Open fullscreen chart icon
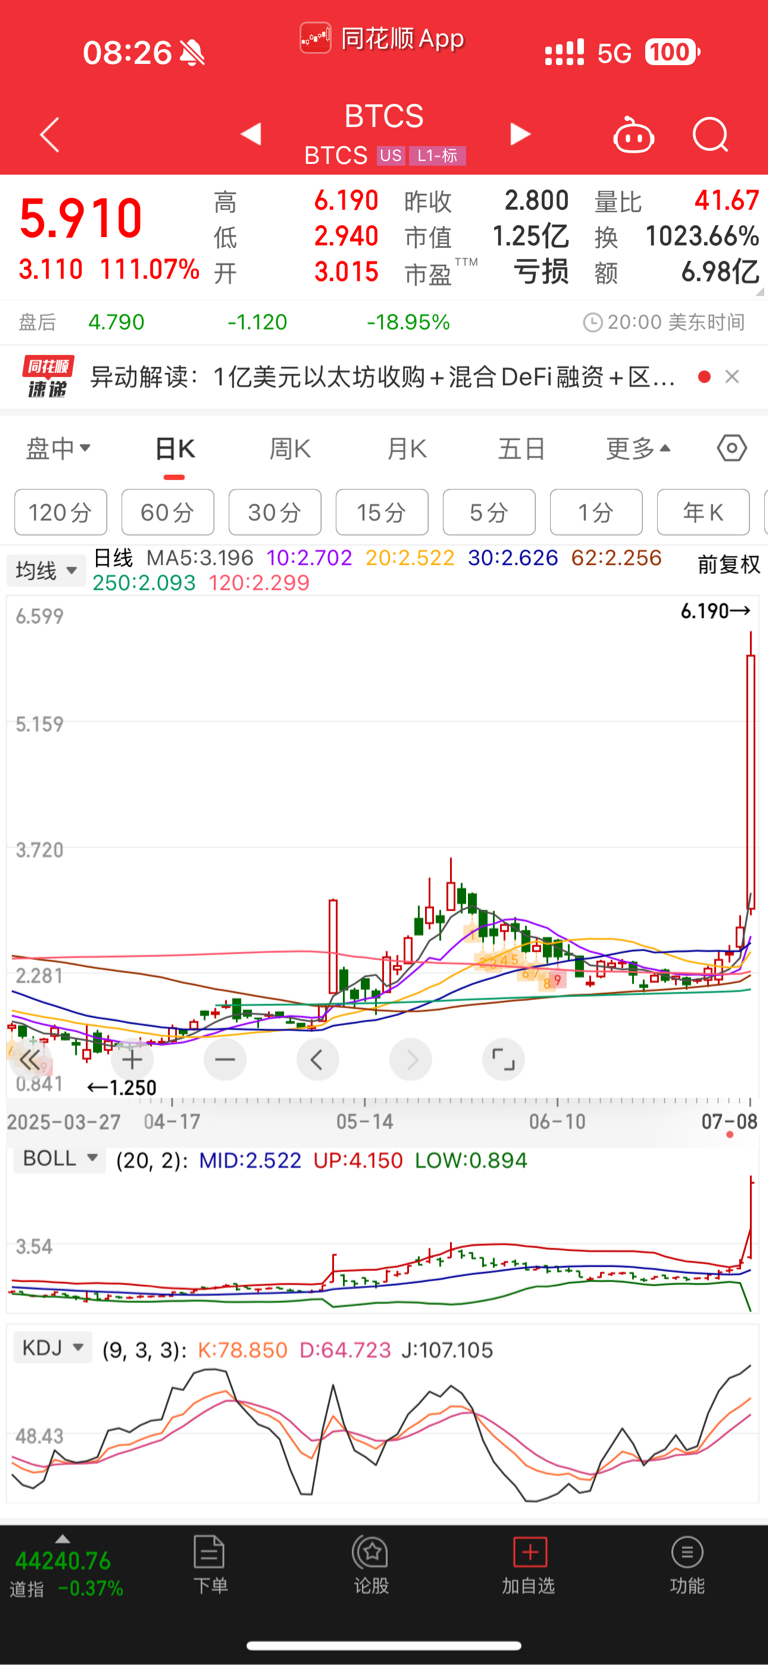Viewport: 768px width, 1665px height. click(503, 1060)
